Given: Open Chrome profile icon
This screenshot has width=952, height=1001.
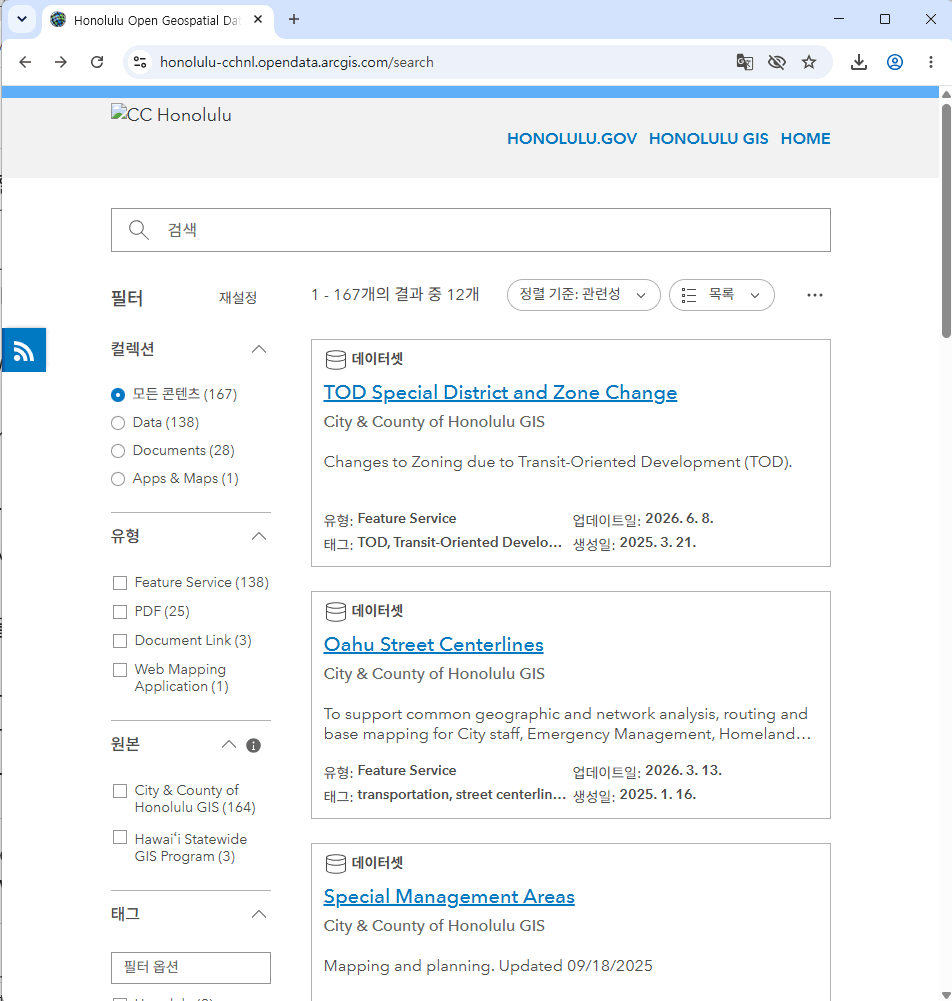Looking at the screenshot, I should 895,62.
